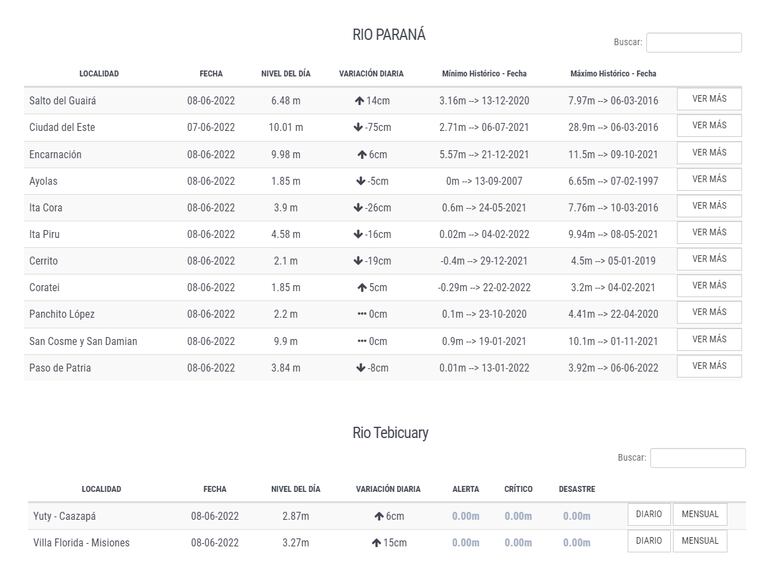
Task: Show Mensual data for Villa Florida - Misiones
Action: tap(700, 541)
